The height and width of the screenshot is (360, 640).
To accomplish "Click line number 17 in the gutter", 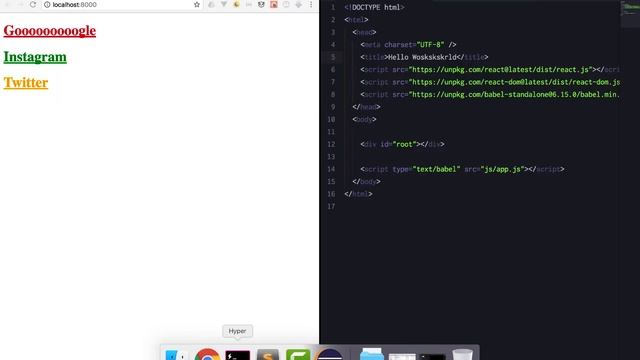I will click(x=331, y=207).
